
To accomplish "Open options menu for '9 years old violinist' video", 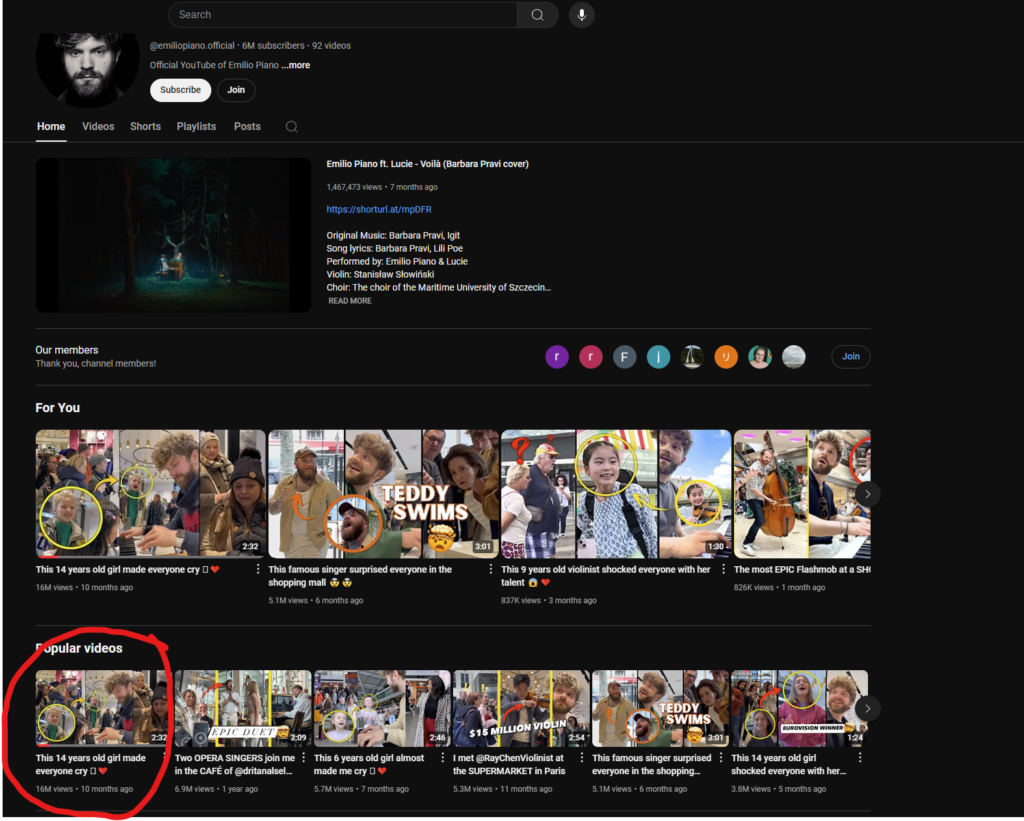I will coord(723,570).
